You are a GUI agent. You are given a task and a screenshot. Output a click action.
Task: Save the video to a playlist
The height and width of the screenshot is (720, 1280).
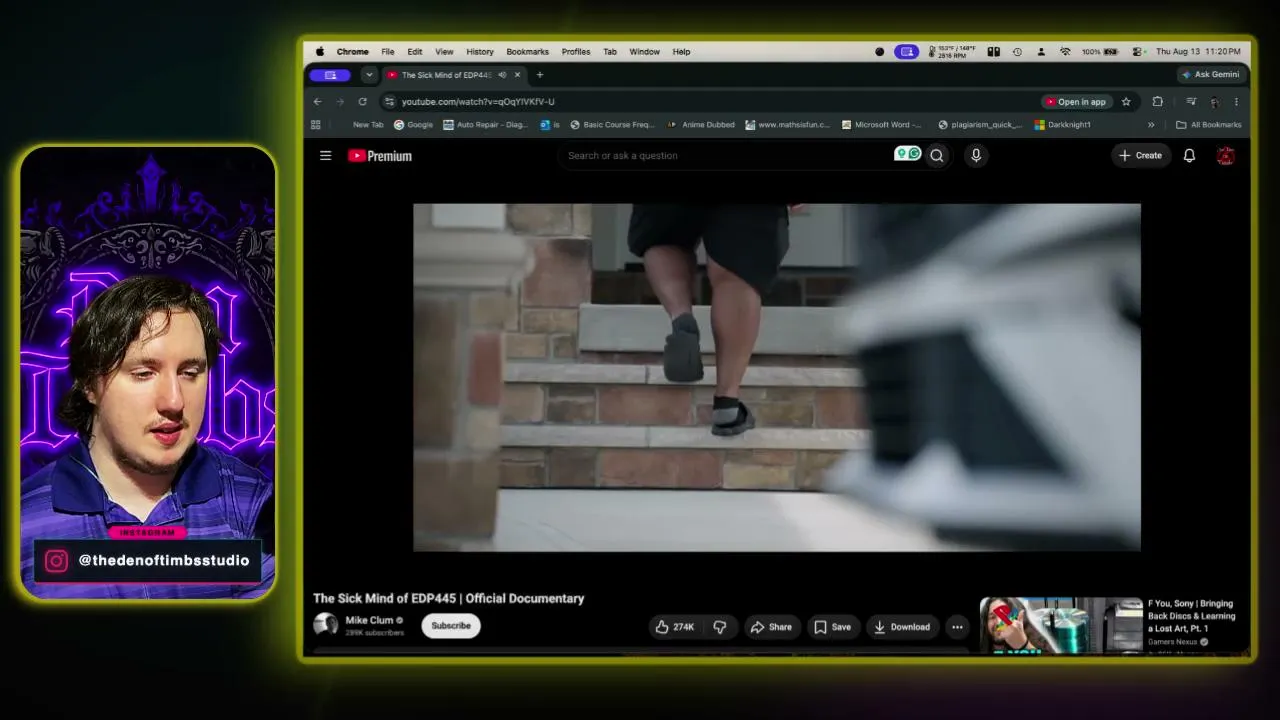[832, 627]
